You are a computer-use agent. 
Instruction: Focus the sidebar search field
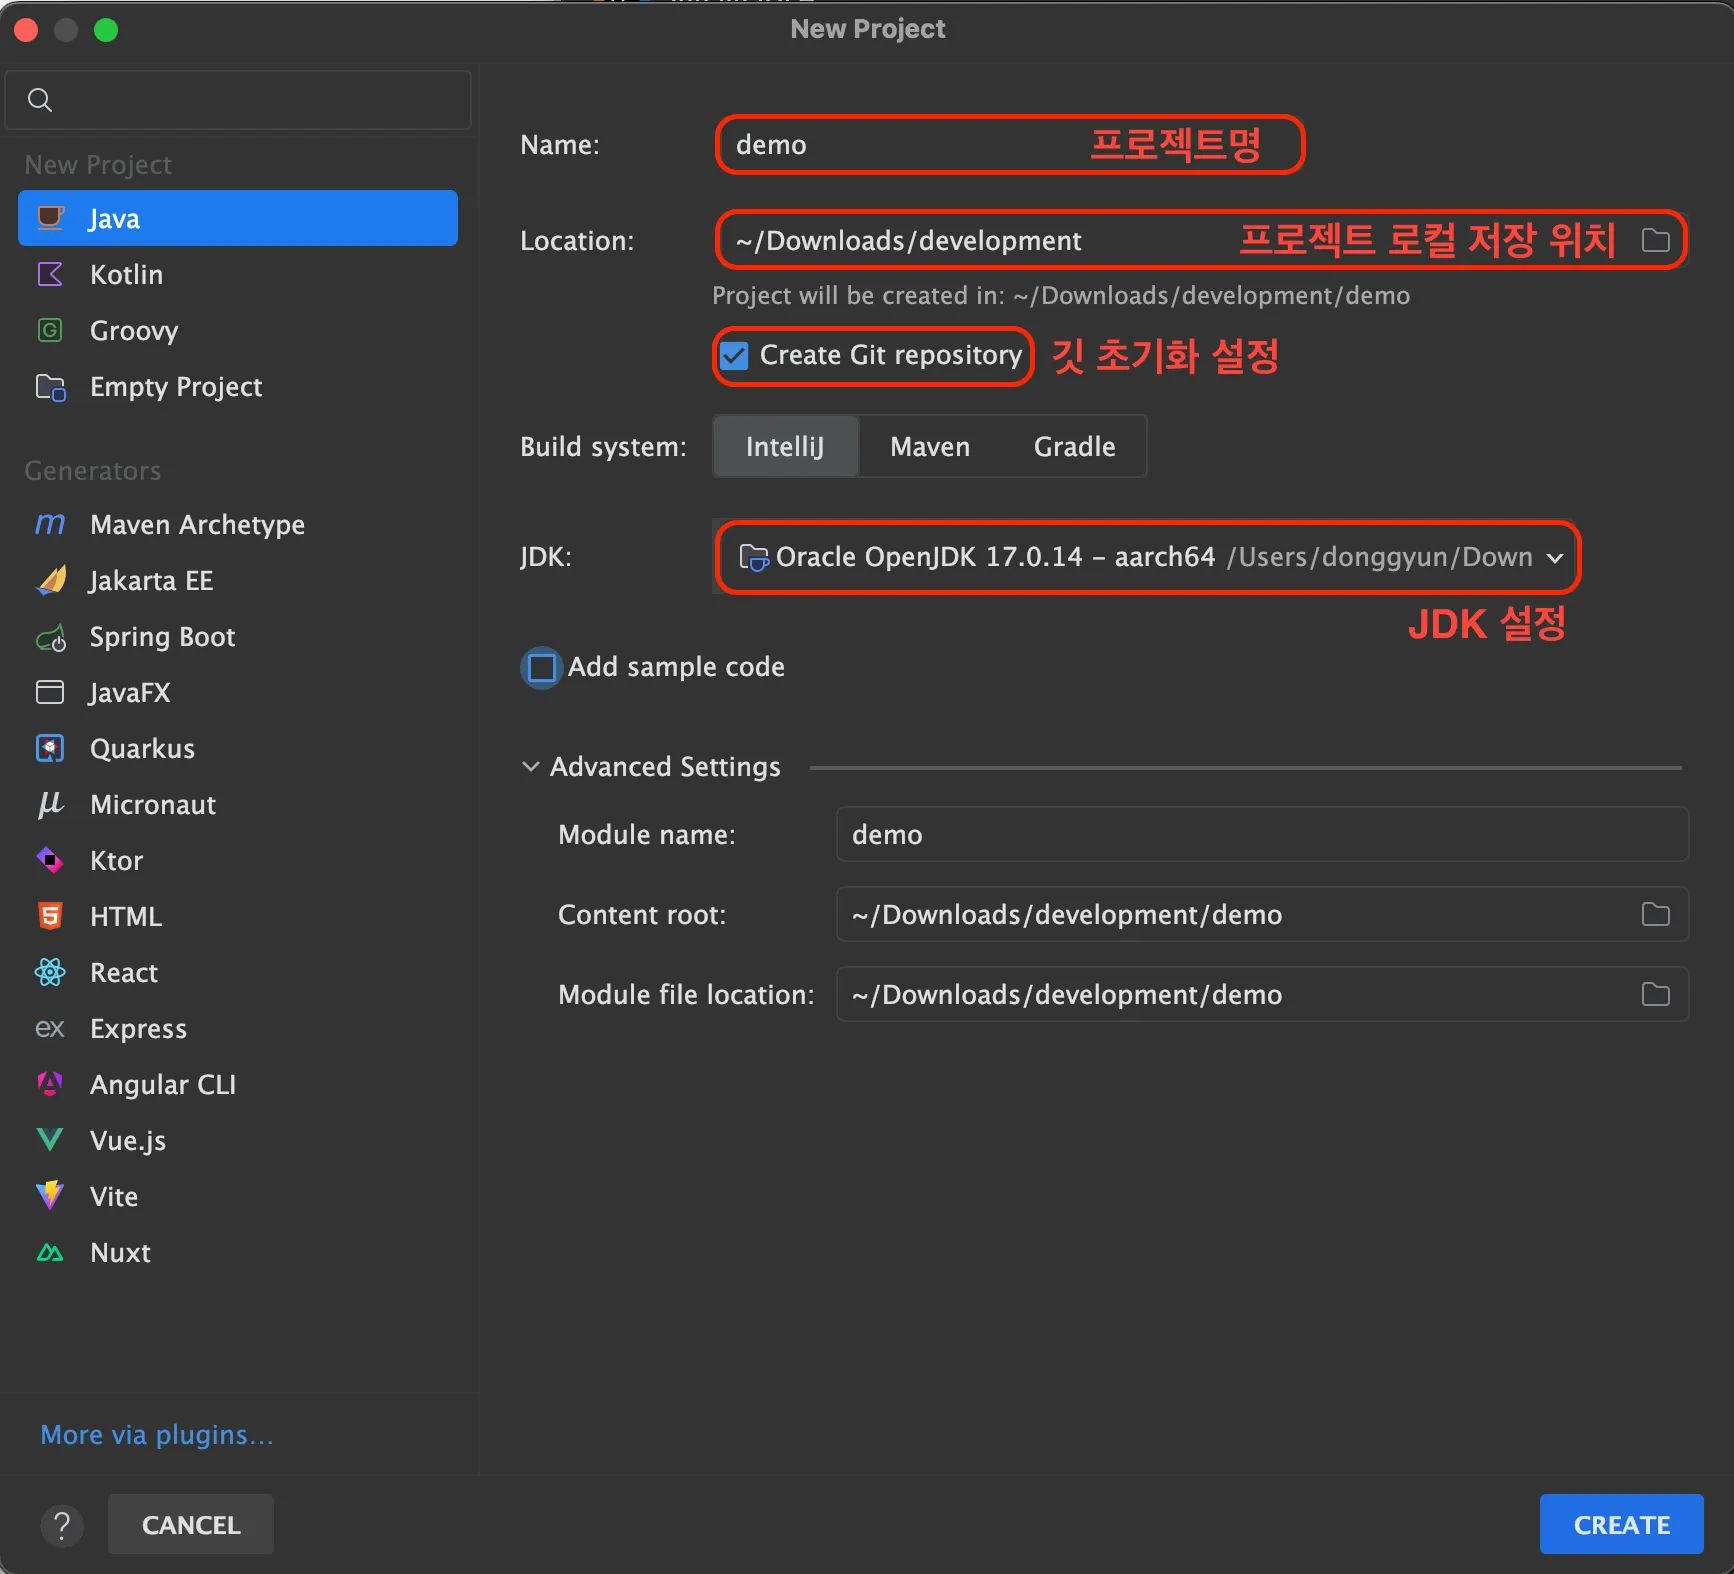coord(238,100)
